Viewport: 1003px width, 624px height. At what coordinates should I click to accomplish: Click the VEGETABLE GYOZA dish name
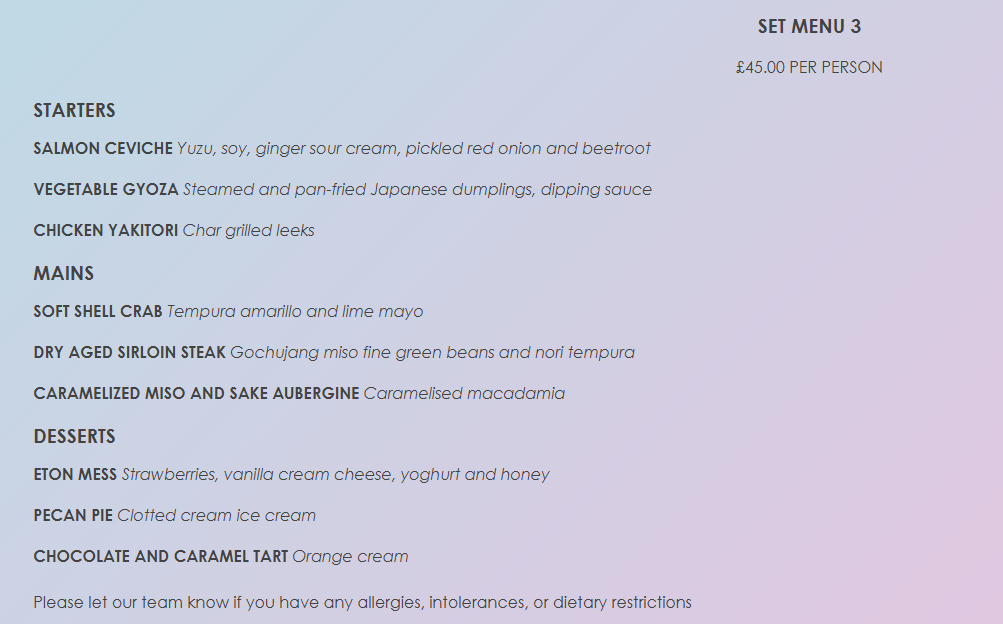pyautogui.click(x=106, y=190)
